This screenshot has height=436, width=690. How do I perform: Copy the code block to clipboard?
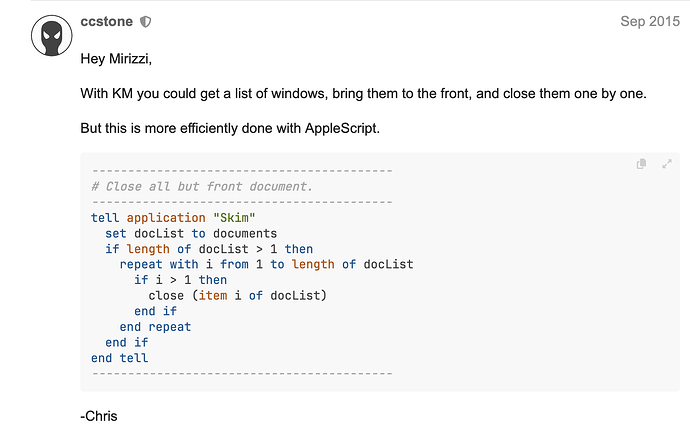click(x=642, y=164)
